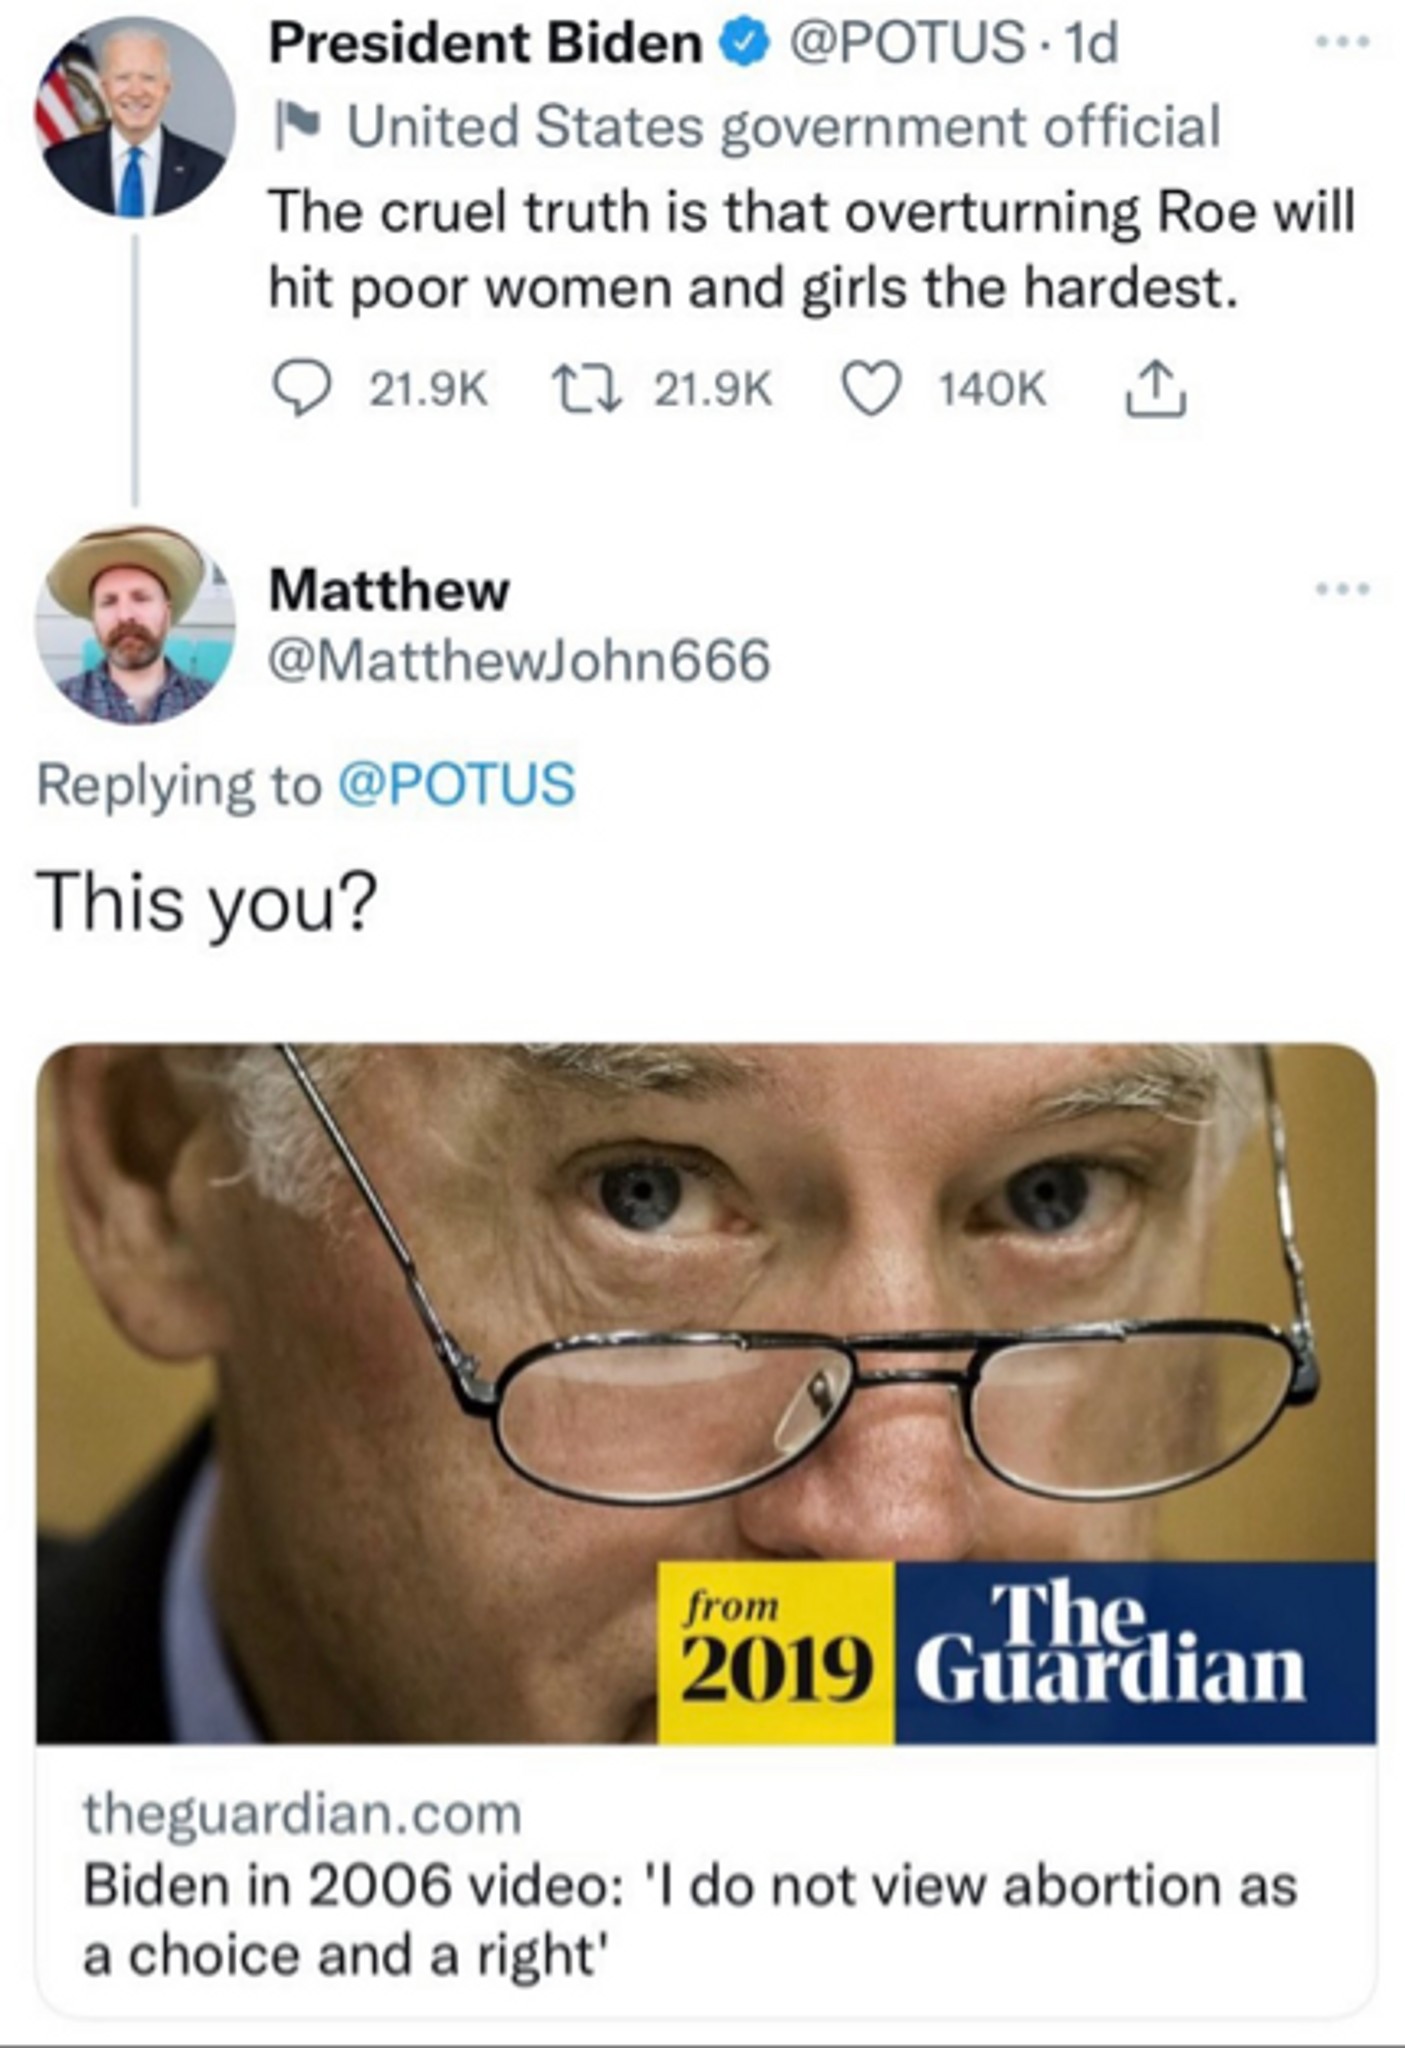Open the three-dot menu on Biden's tweet
The width and height of the screenshot is (1405, 2048).
[1342, 42]
